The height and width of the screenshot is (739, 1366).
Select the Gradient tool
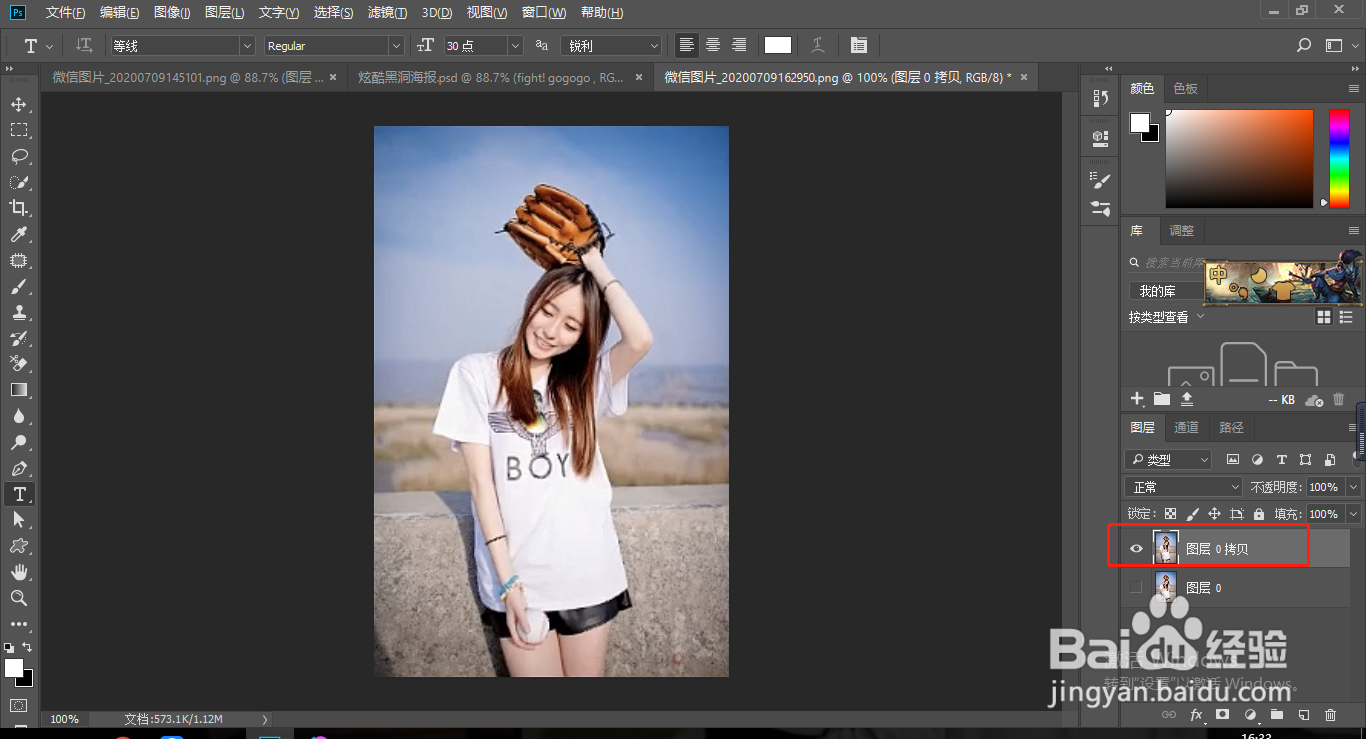(x=19, y=390)
